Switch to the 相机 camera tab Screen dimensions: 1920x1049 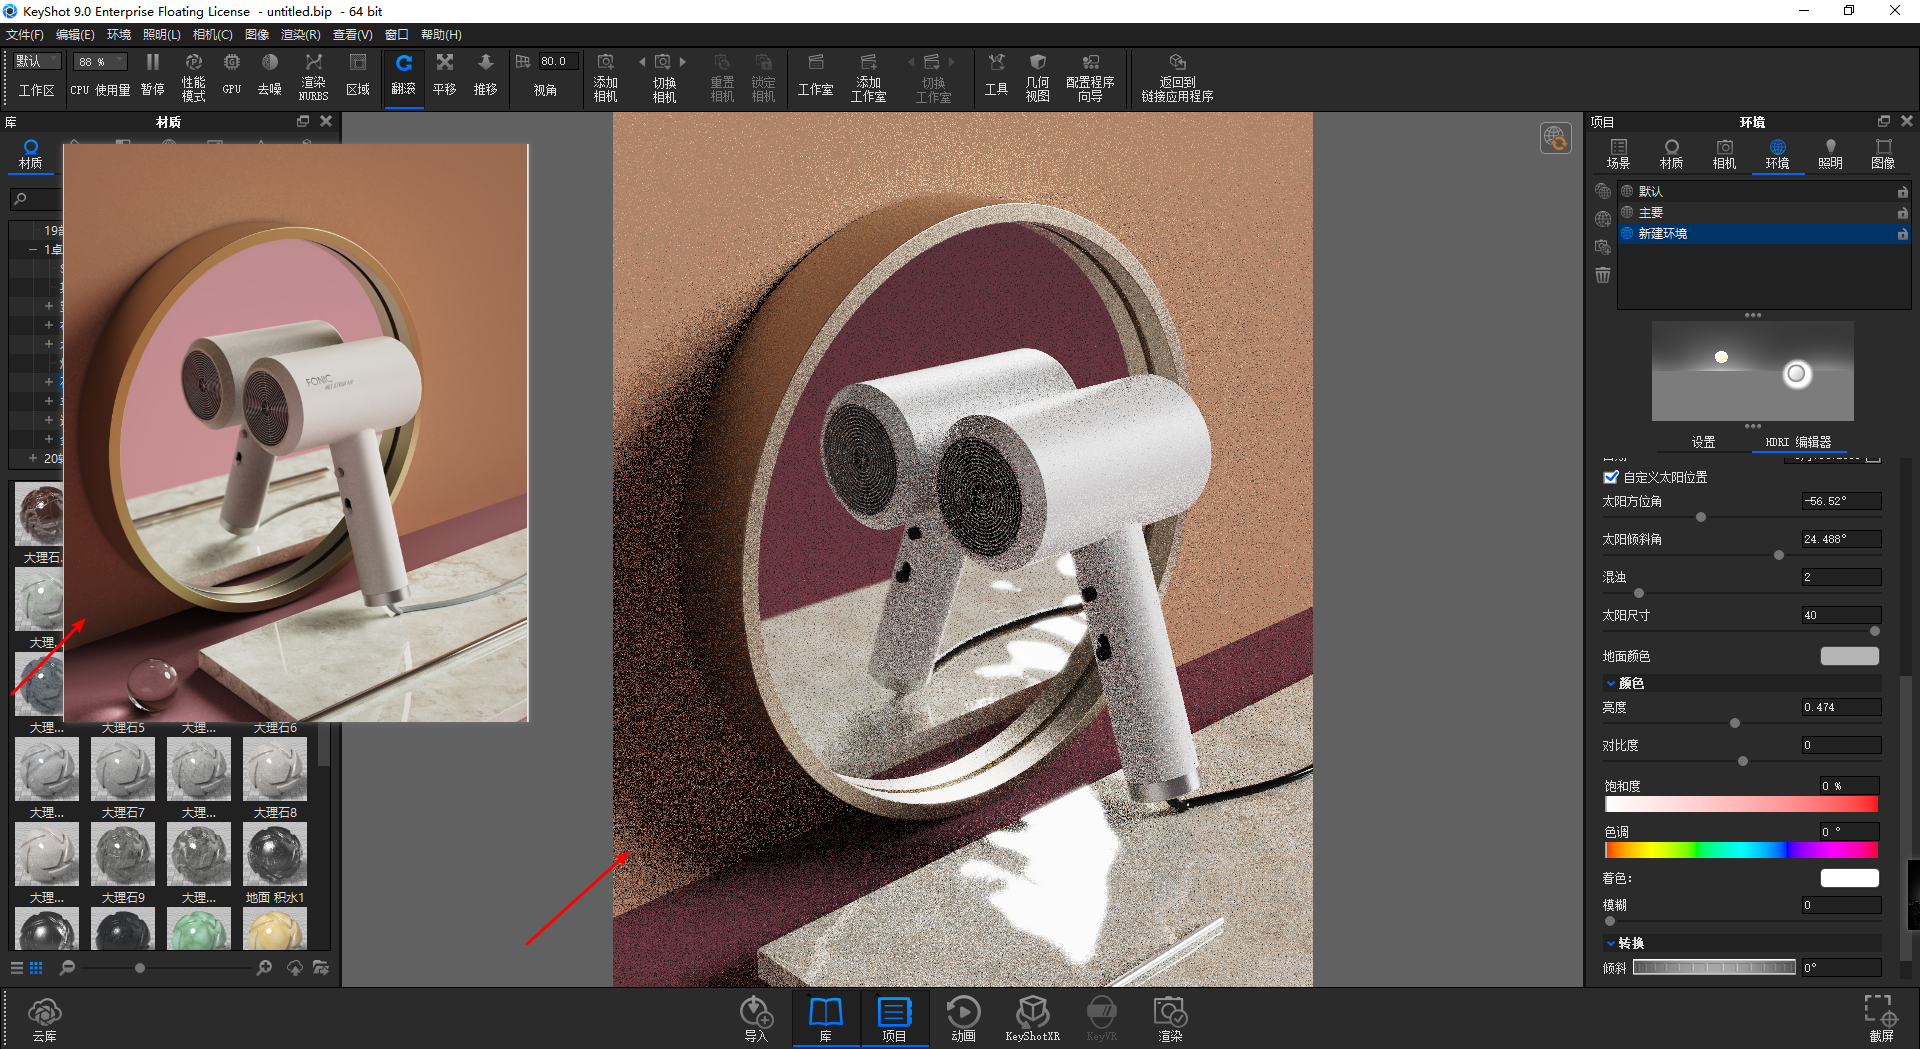pyautogui.click(x=1724, y=154)
